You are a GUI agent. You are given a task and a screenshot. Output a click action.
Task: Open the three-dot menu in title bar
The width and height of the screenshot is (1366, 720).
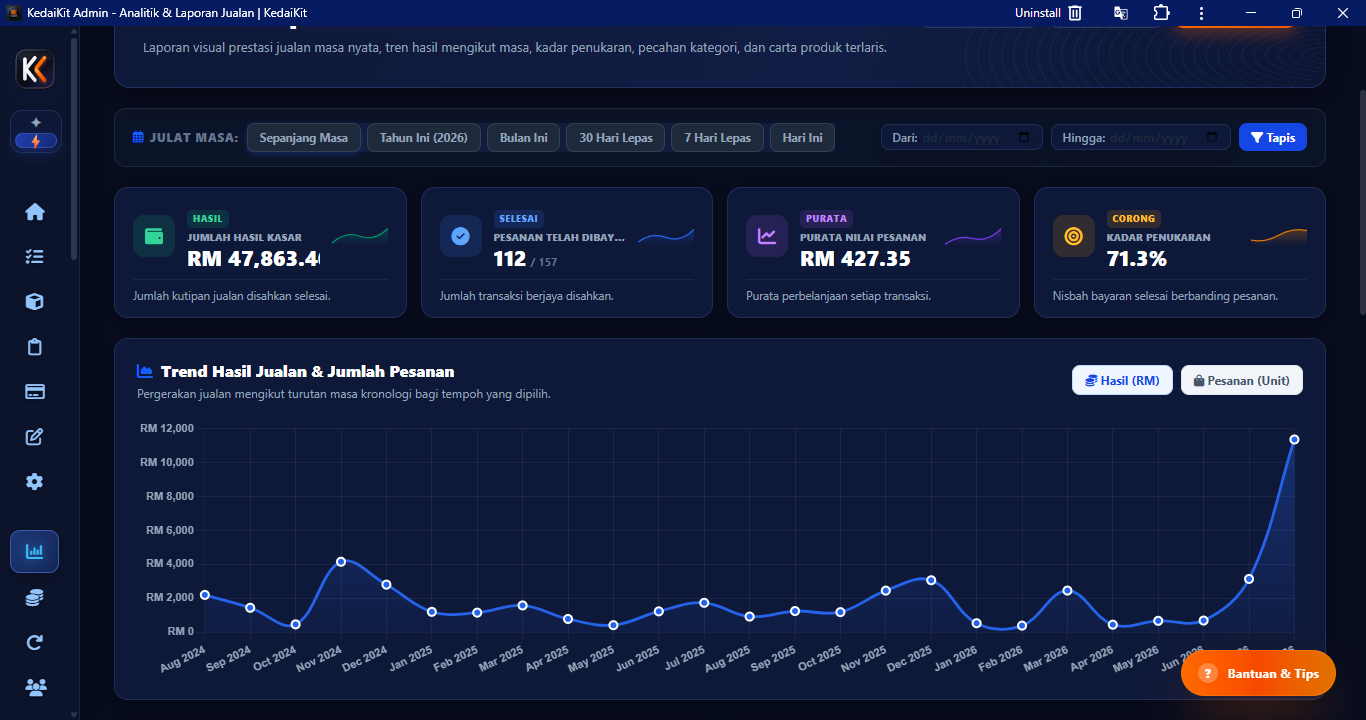click(x=1201, y=13)
